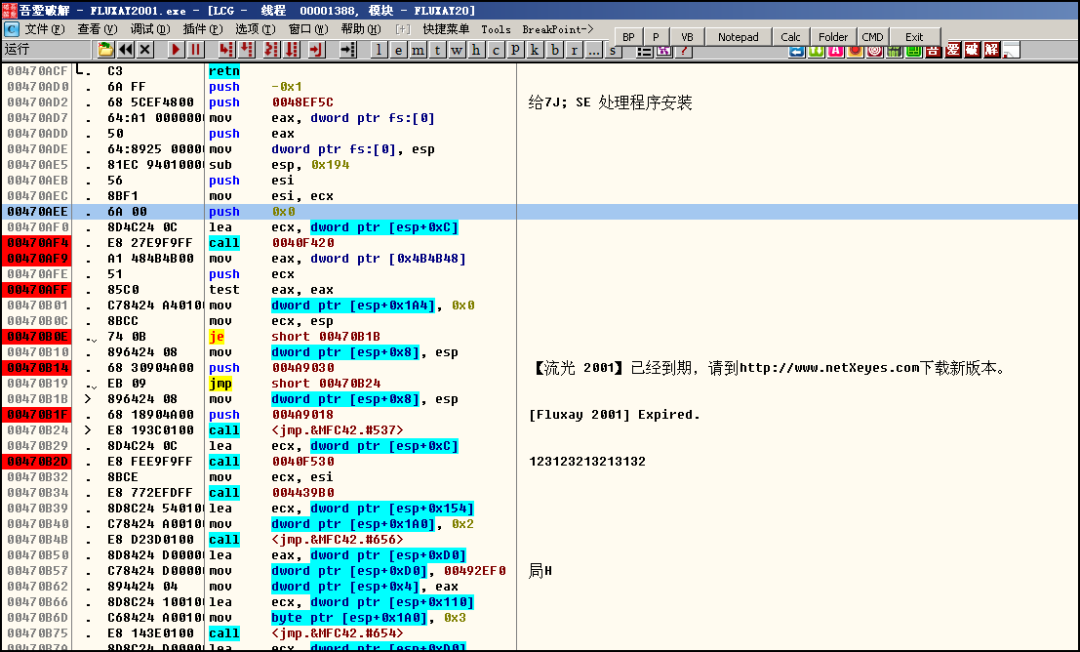The height and width of the screenshot is (652, 1080).
Task: Click the Trace Into toolbar icon
Action: 271,50
